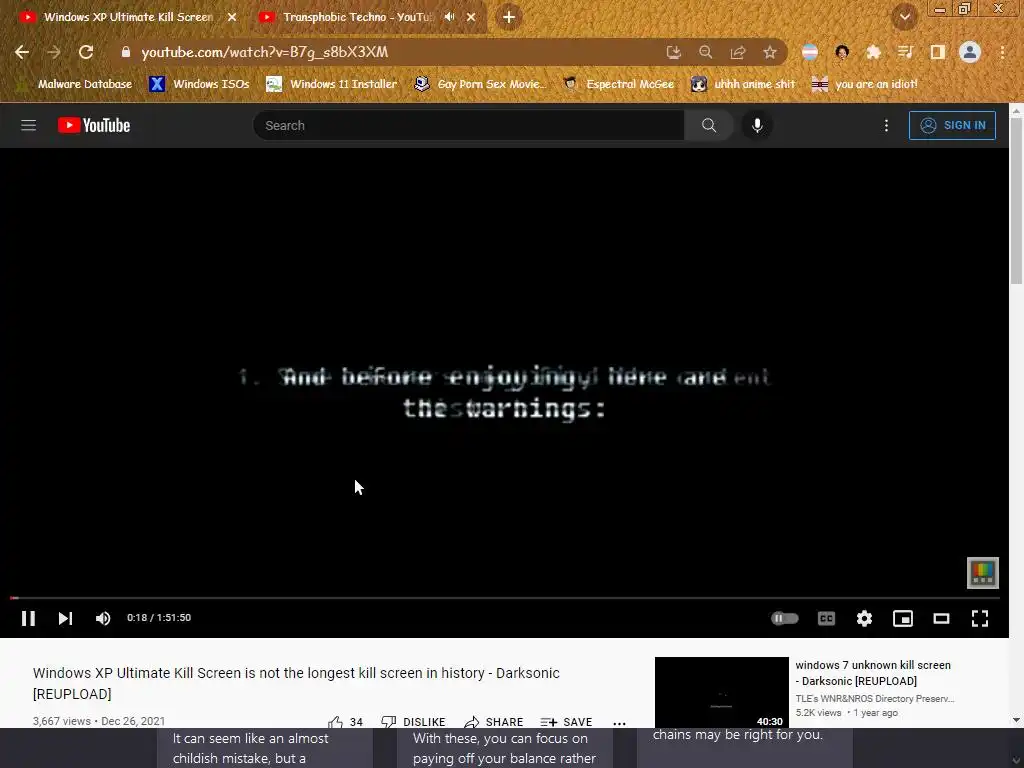Open the Chrome profile avatar
Image resolution: width=1024 pixels, height=768 pixels.
pos(970,52)
